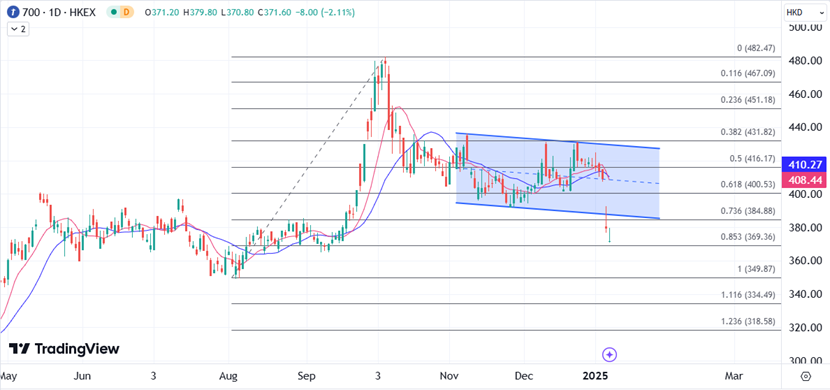Click the Nov label on time axis

[x=449, y=376]
